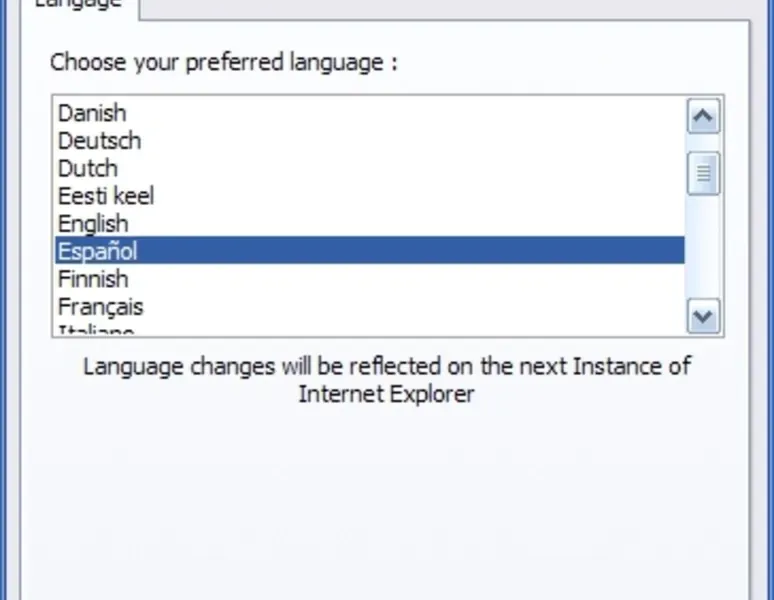Switch to the Language tab
The height and width of the screenshot is (600, 774).
78,5
